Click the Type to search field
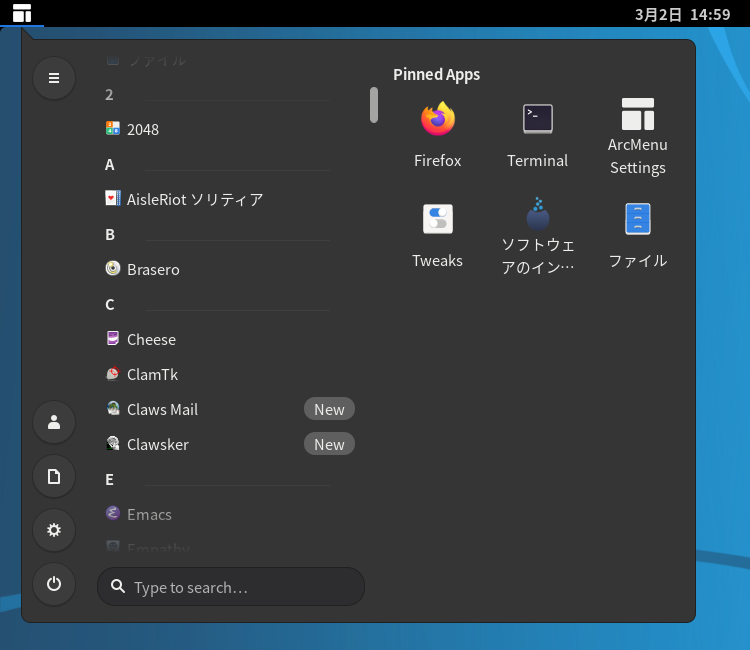The width and height of the screenshot is (750, 650). (231, 586)
